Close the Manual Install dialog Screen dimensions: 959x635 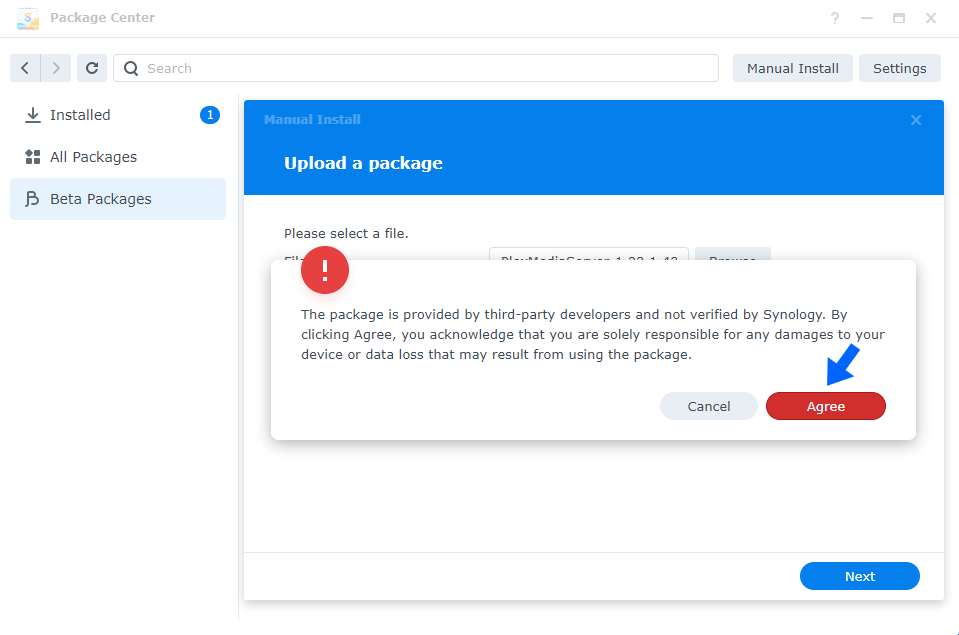[x=916, y=120]
